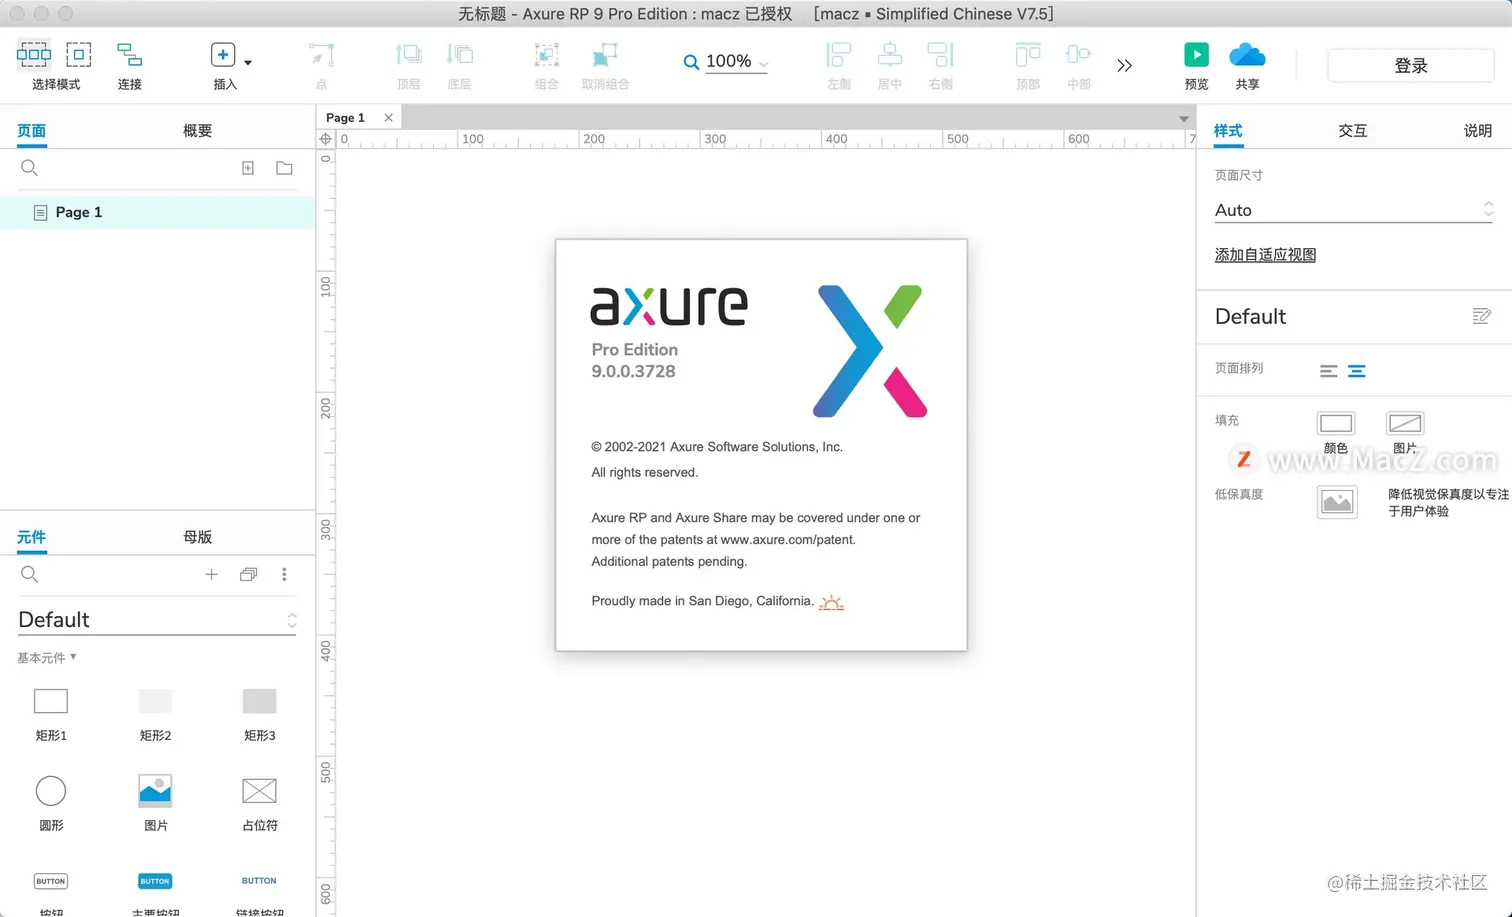
Task: Click the 取消组合 ungroup icon
Action: coord(605,54)
